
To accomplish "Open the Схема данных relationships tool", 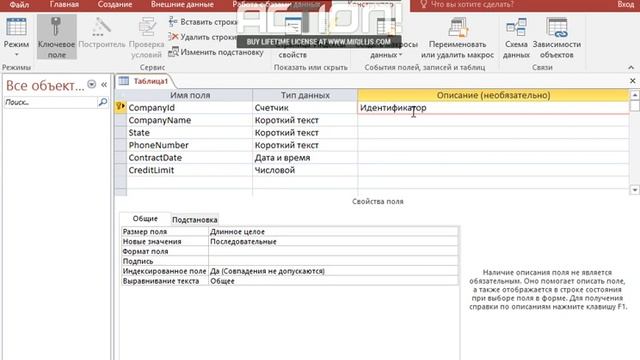I will [516, 38].
